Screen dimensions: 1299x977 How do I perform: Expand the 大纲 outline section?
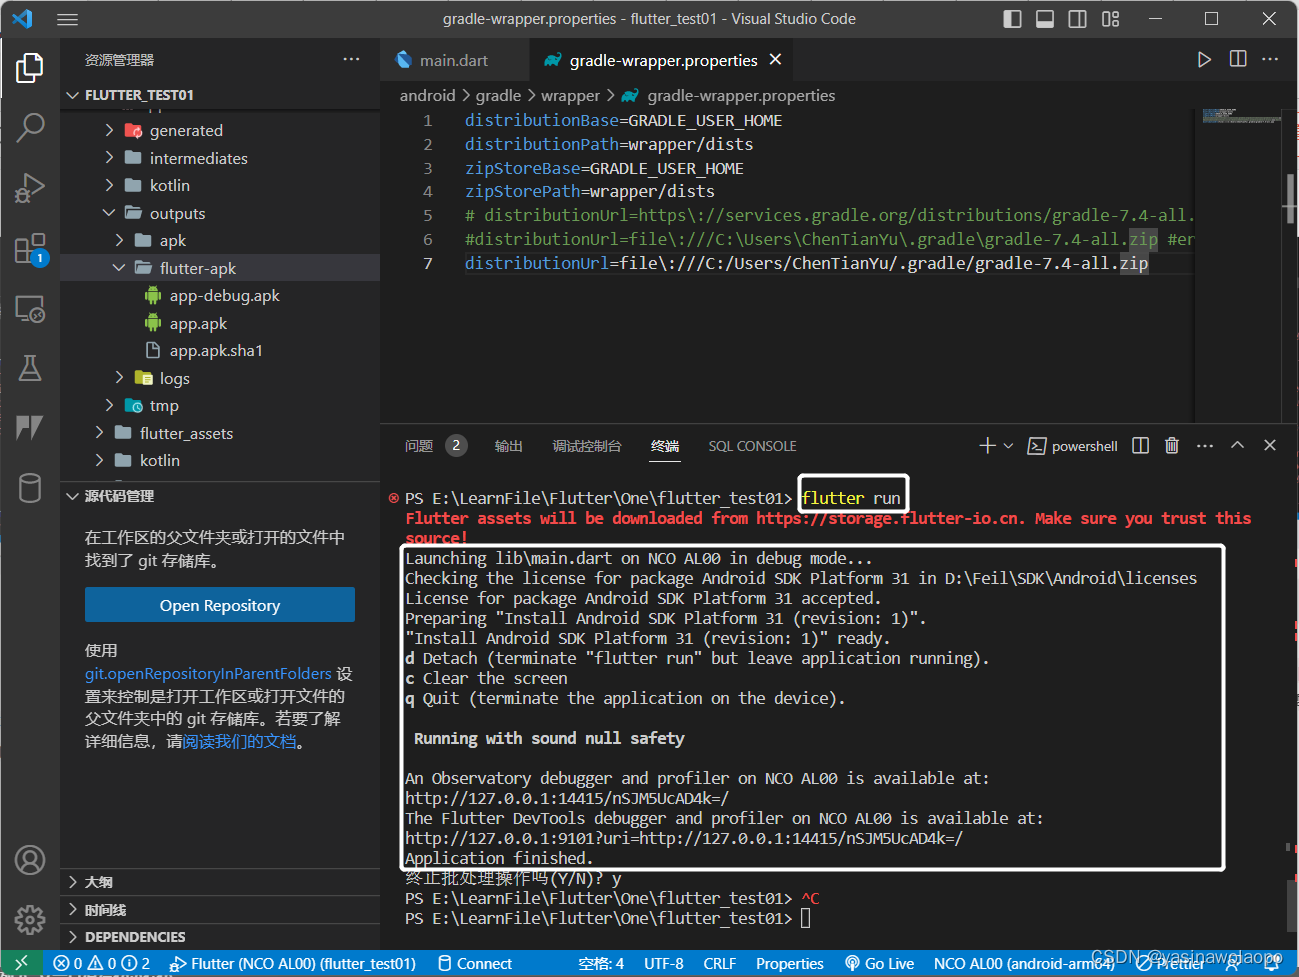[x=220, y=882]
